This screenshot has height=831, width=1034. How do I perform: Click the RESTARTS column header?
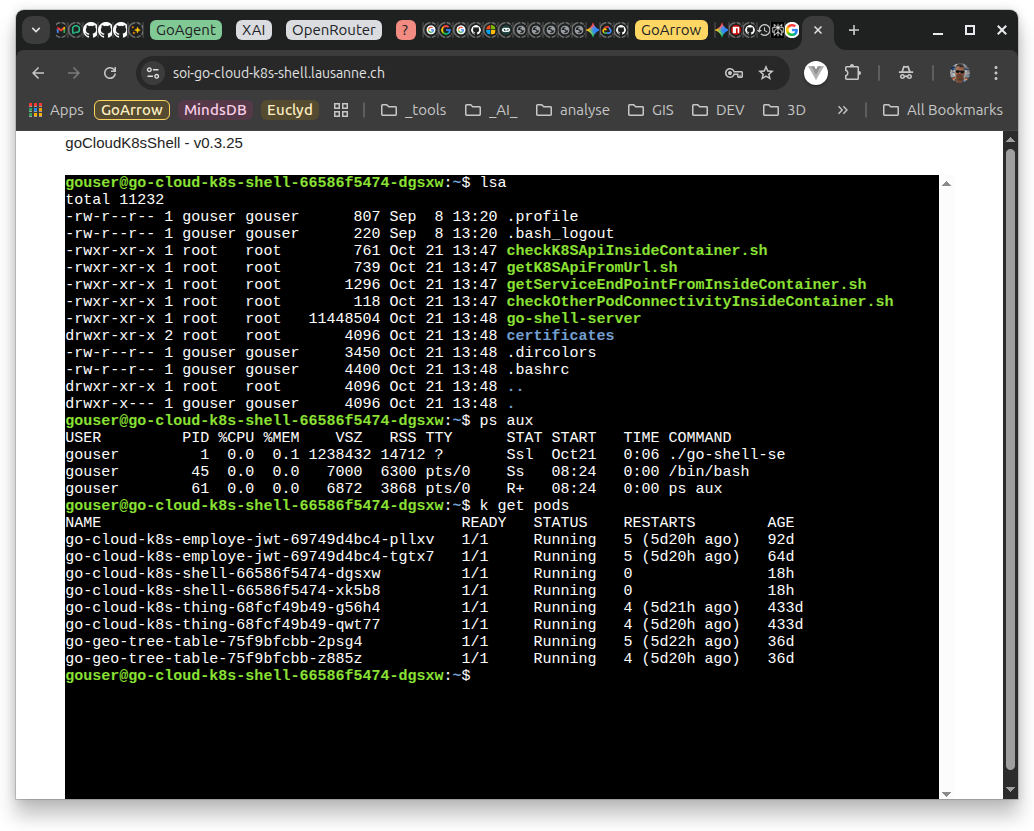click(659, 523)
